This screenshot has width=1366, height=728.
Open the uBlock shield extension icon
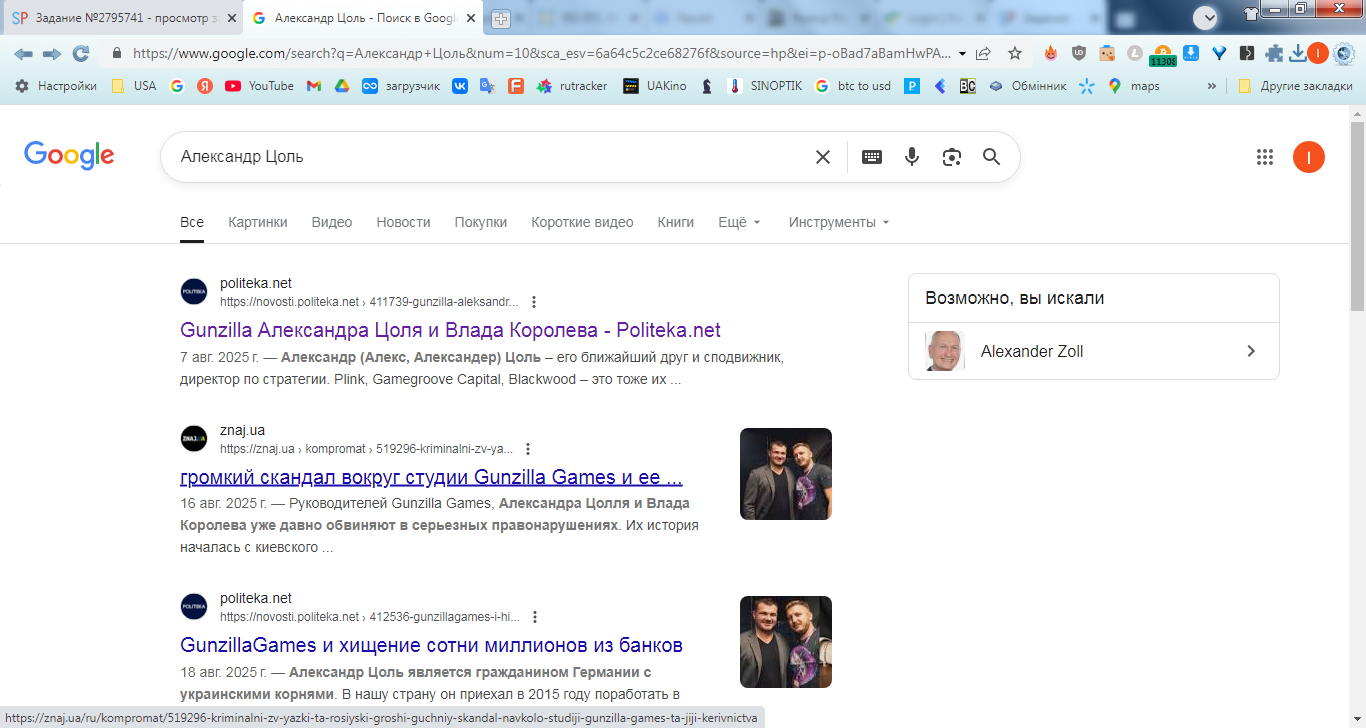pyautogui.click(x=1079, y=54)
